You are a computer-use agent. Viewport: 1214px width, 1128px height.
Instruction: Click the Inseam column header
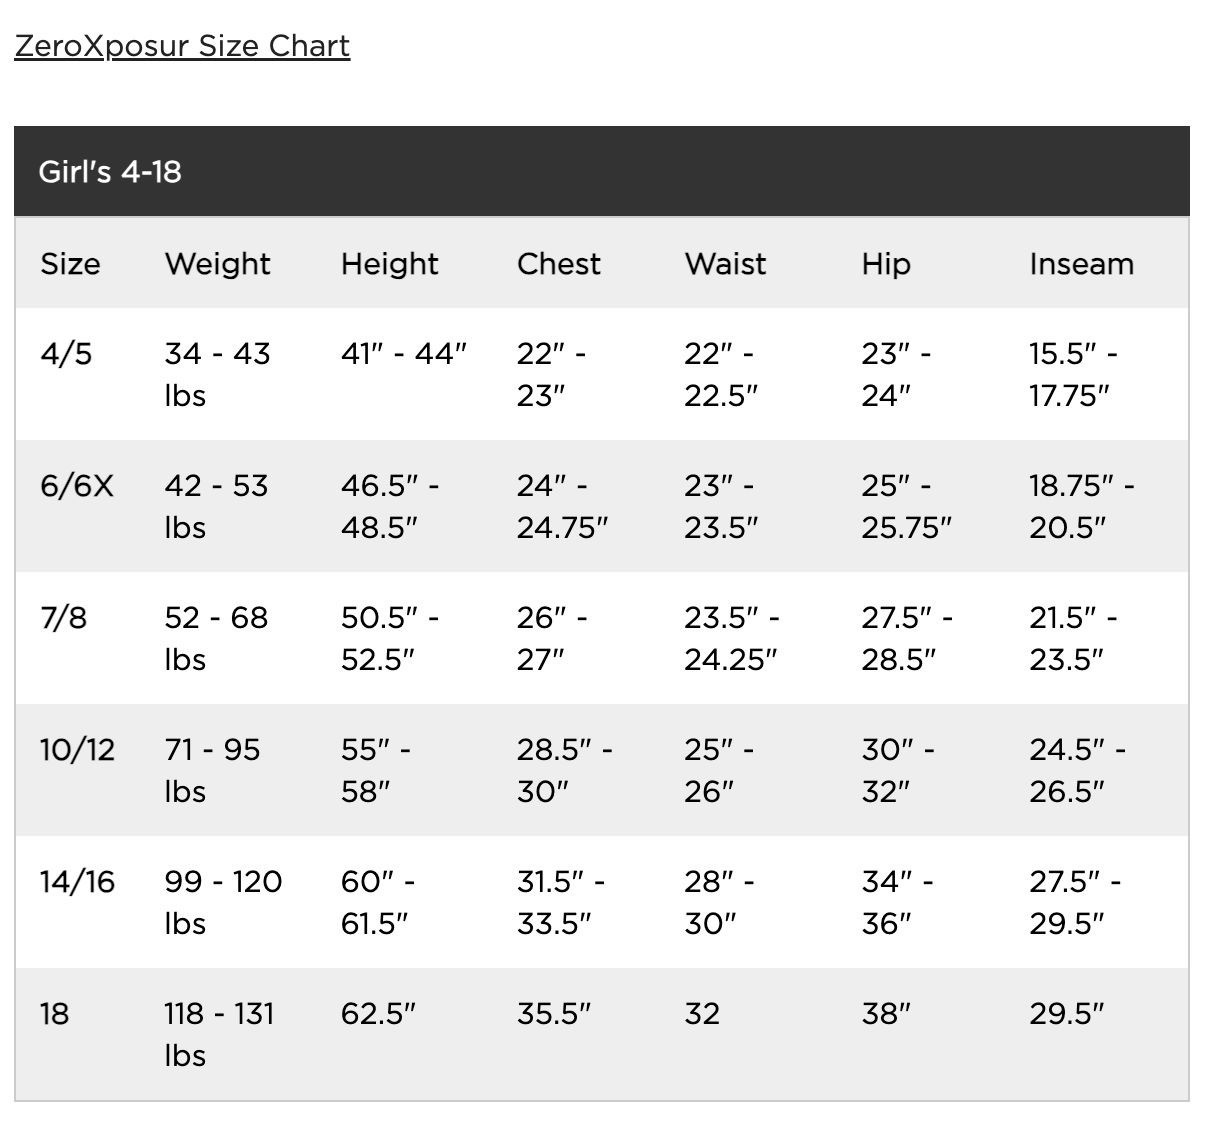pyautogui.click(x=1081, y=264)
